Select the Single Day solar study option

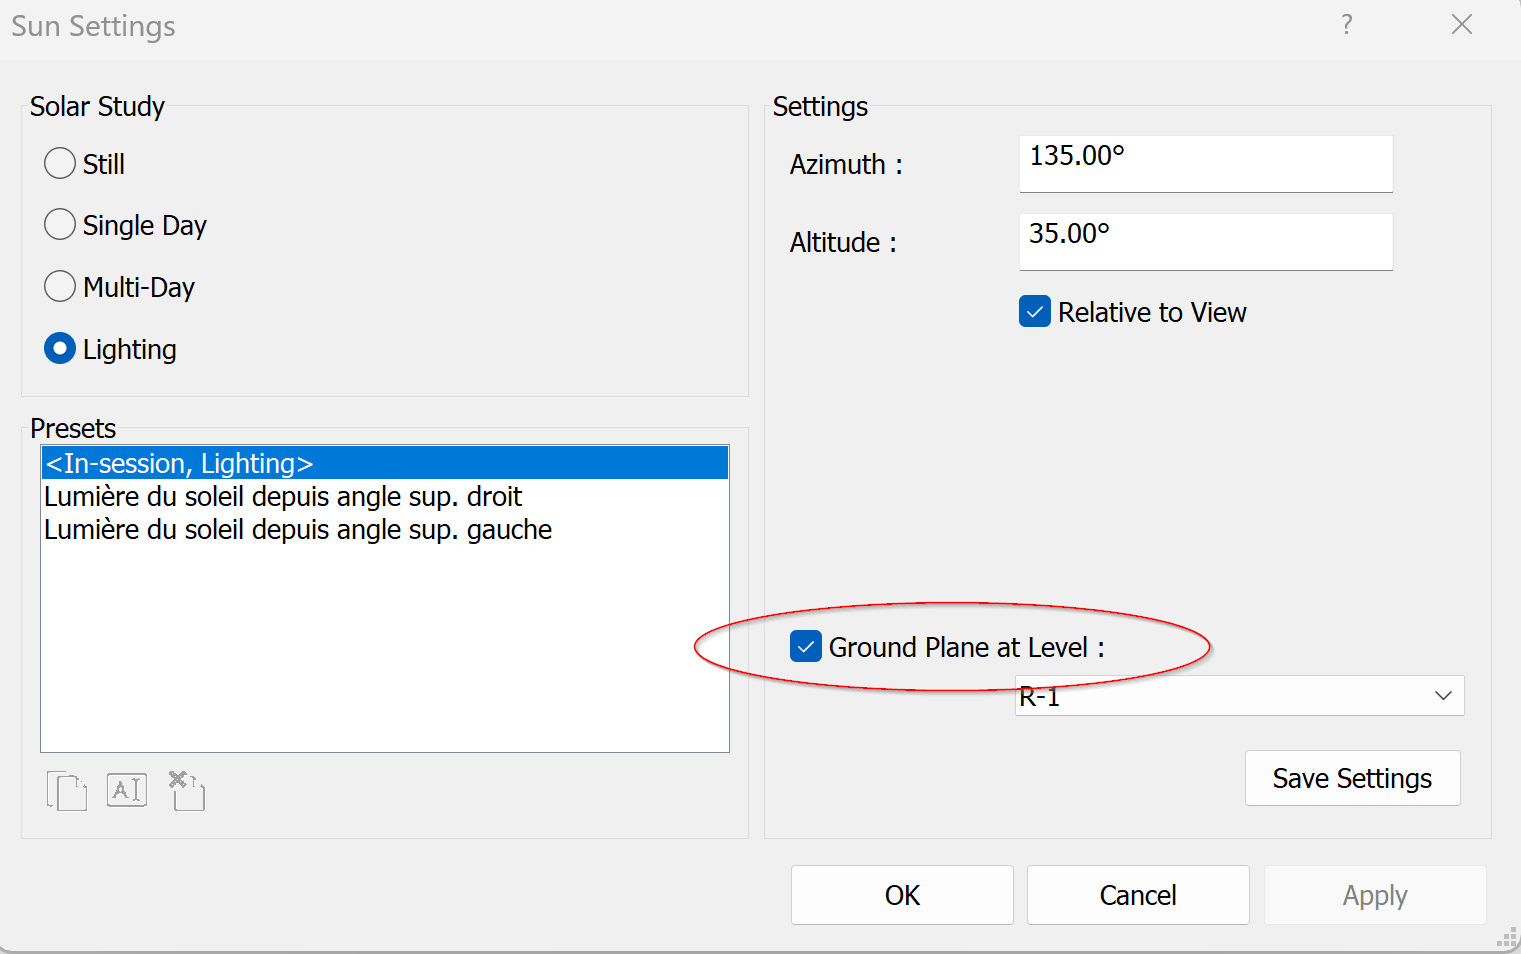[59, 224]
